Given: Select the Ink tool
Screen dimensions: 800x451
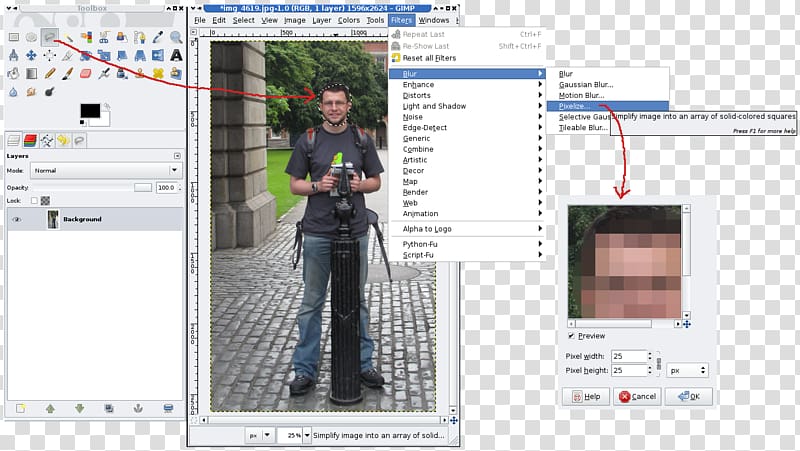Looking at the screenshot, I should 121,73.
